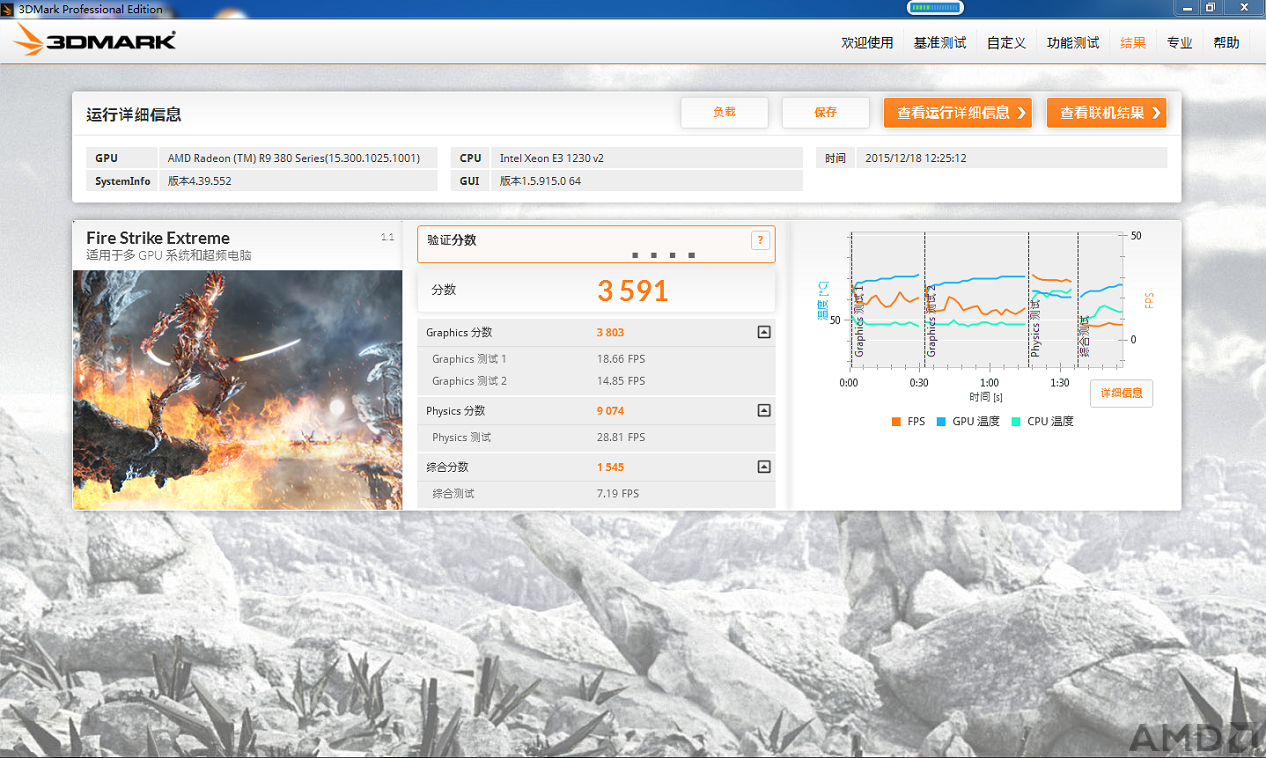Click the green CPU 温度 legend swatch
1266x758 pixels.
1016,422
